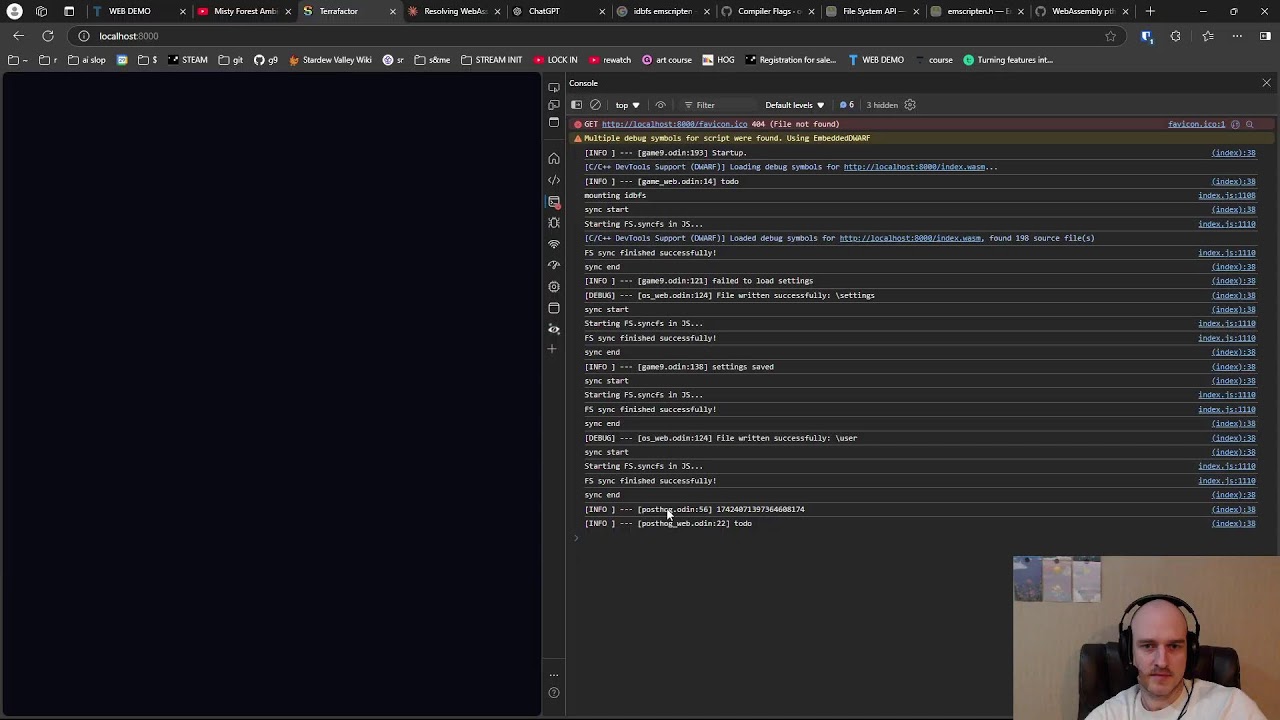1280x720 pixels.
Task: Toggle live expression eye icon
Action: point(660,105)
